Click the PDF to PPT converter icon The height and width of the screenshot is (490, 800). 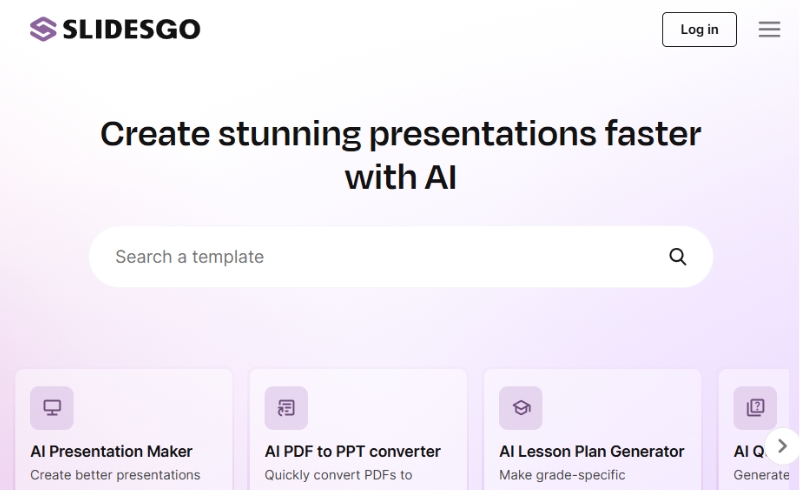[286, 408]
